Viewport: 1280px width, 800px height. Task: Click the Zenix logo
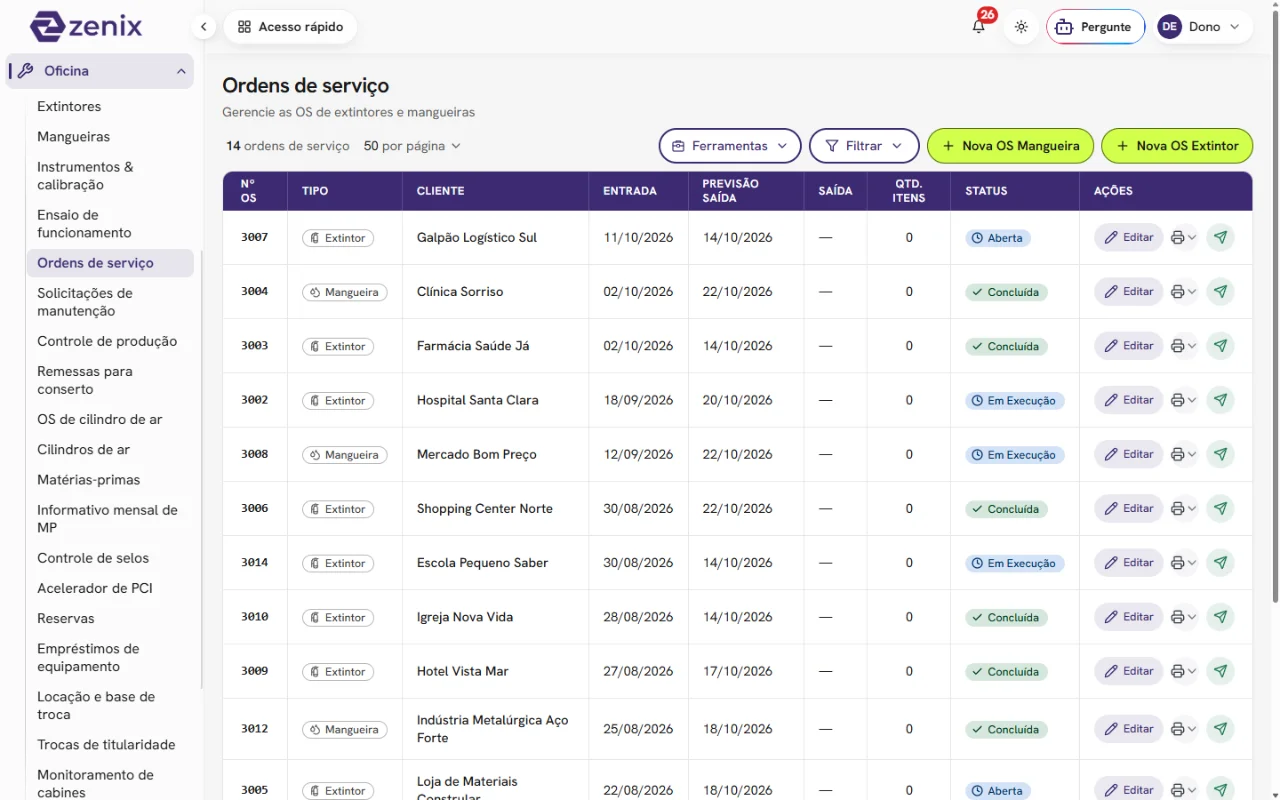[x=86, y=27]
